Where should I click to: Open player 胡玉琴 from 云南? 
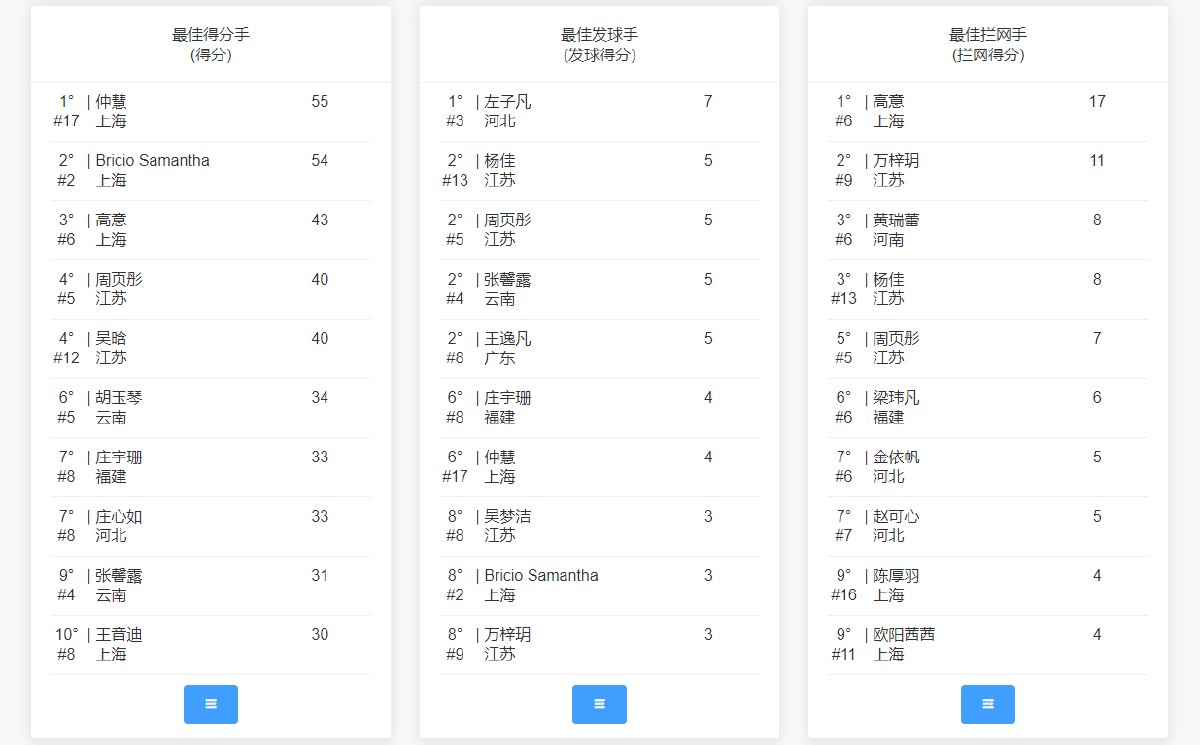[x=119, y=398]
